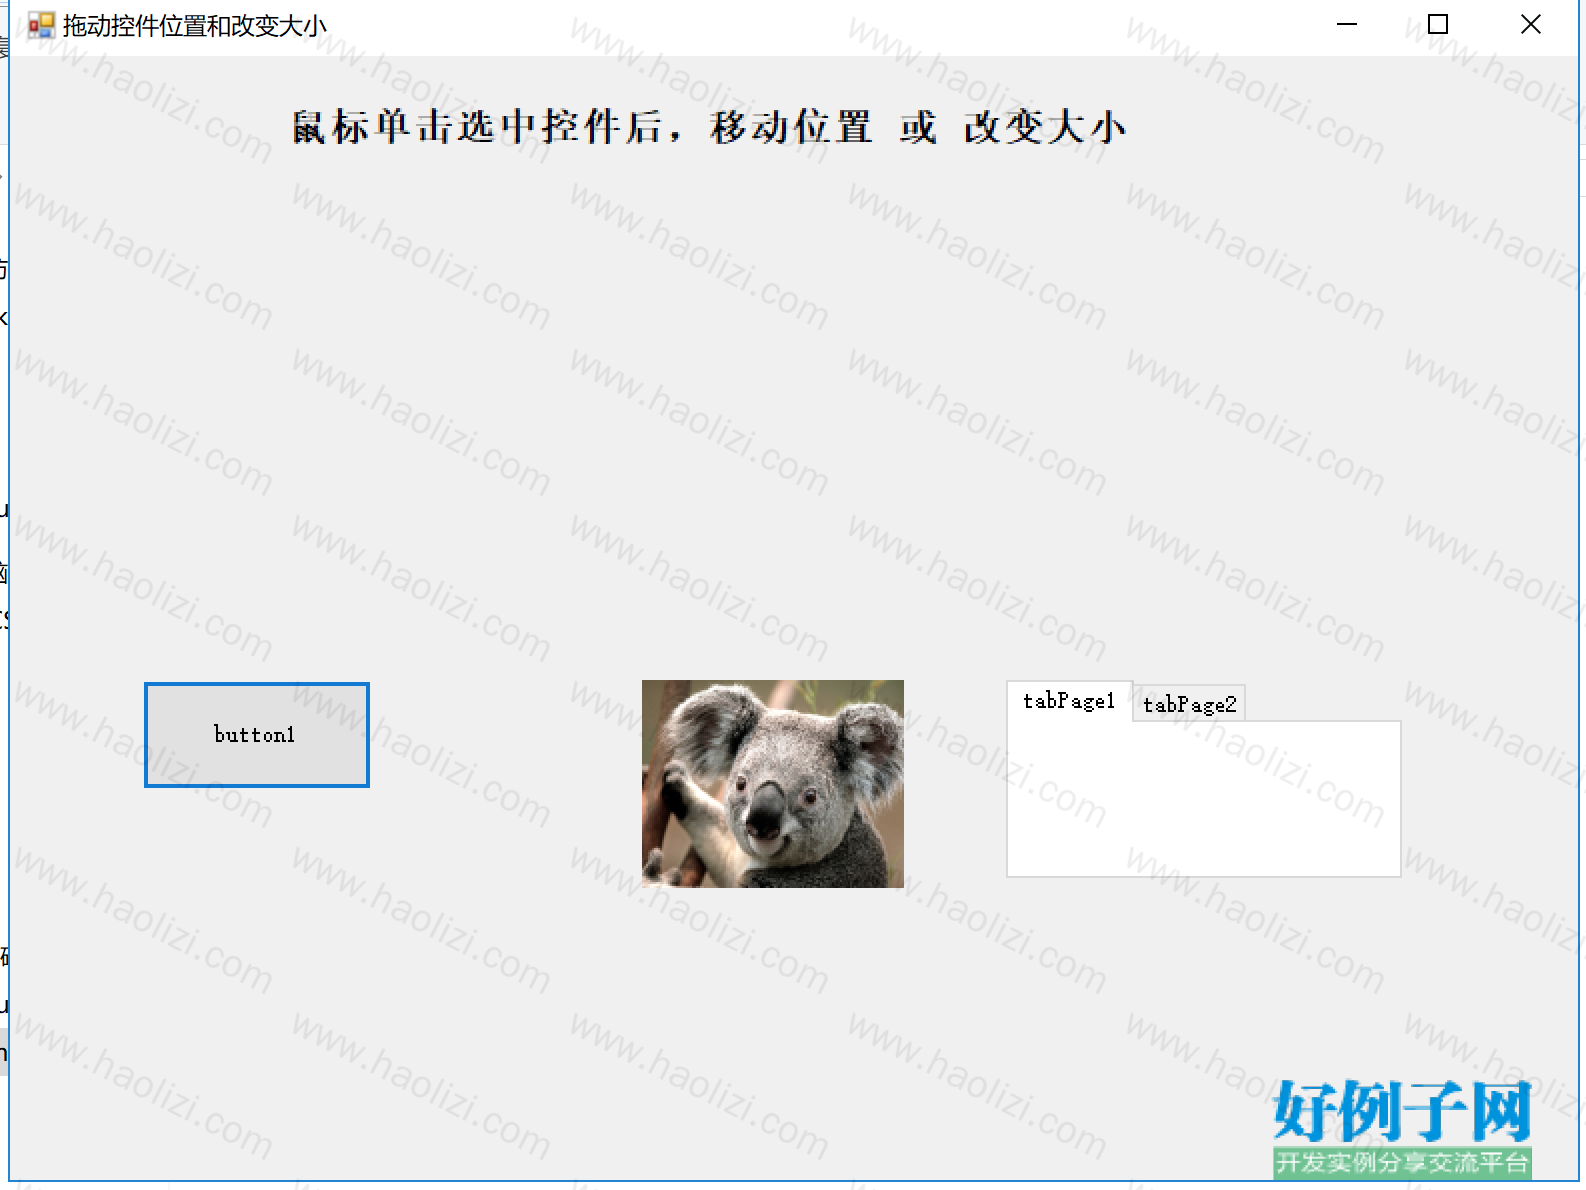Click inside the tab control's white page area
1586x1190 pixels.
click(1204, 799)
